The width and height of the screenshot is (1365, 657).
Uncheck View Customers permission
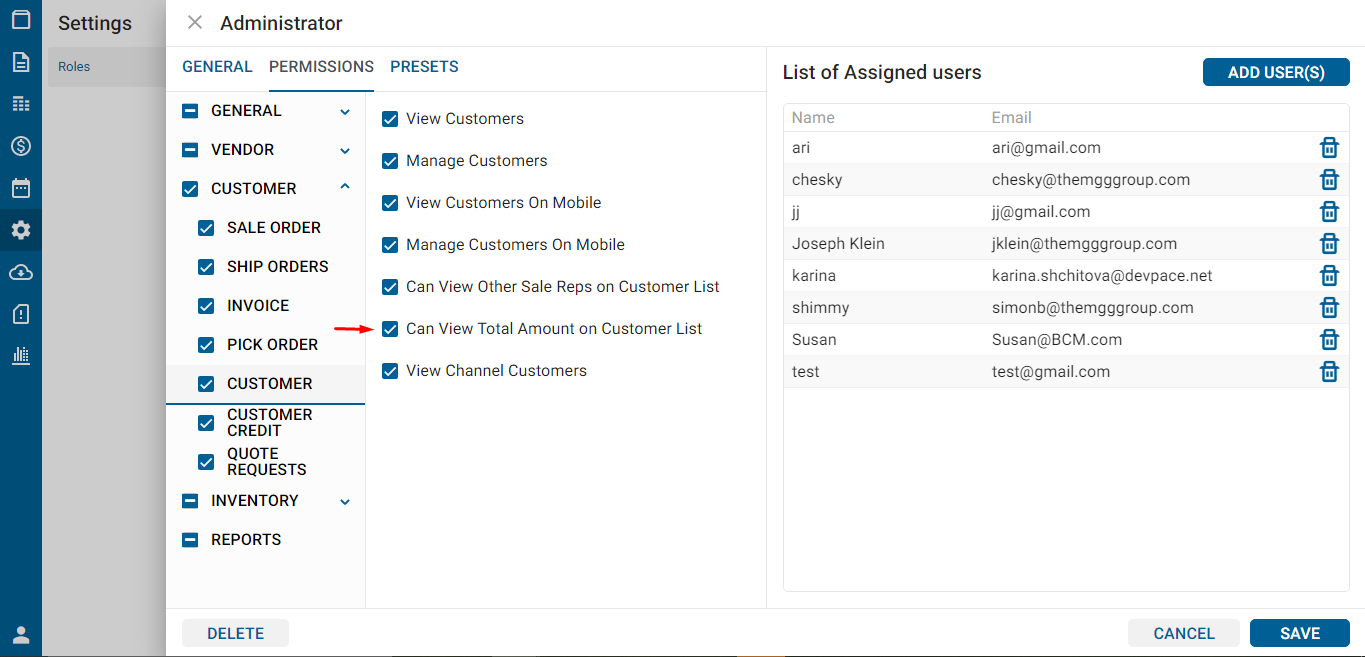(391, 119)
